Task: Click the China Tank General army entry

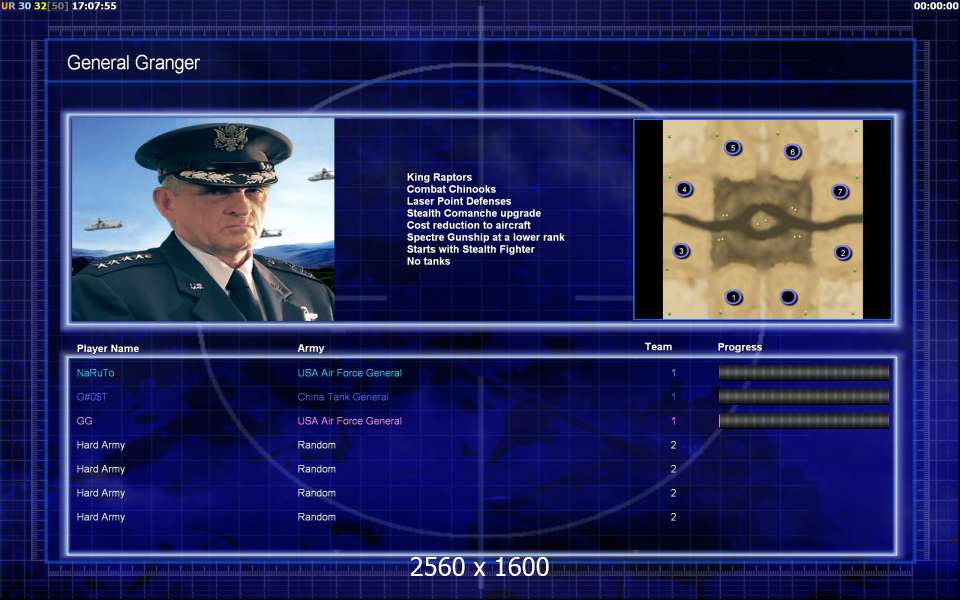Action: pyautogui.click(x=343, y=397)
